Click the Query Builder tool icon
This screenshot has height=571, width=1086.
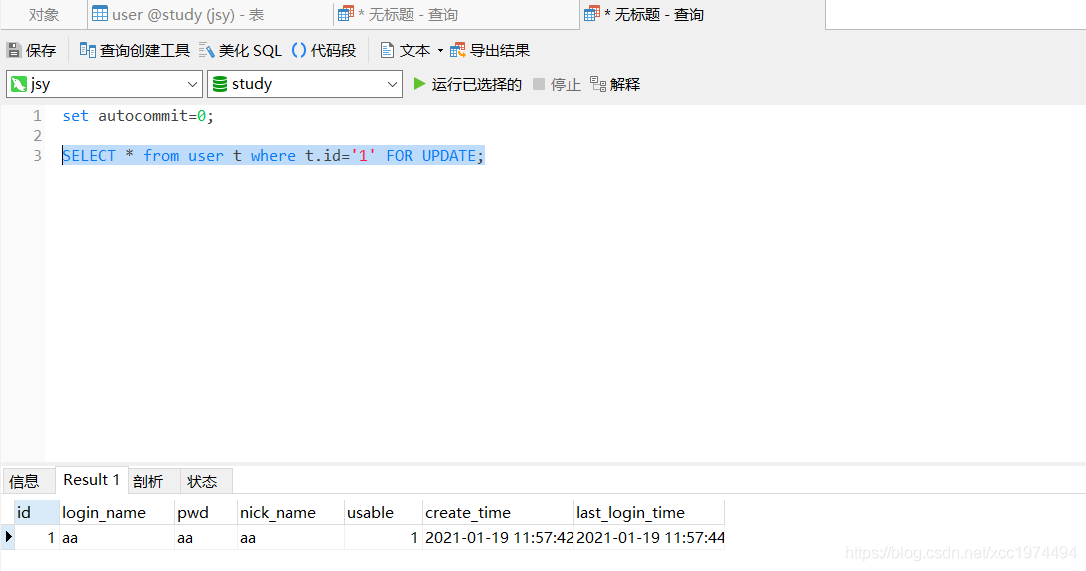[87, 50]
